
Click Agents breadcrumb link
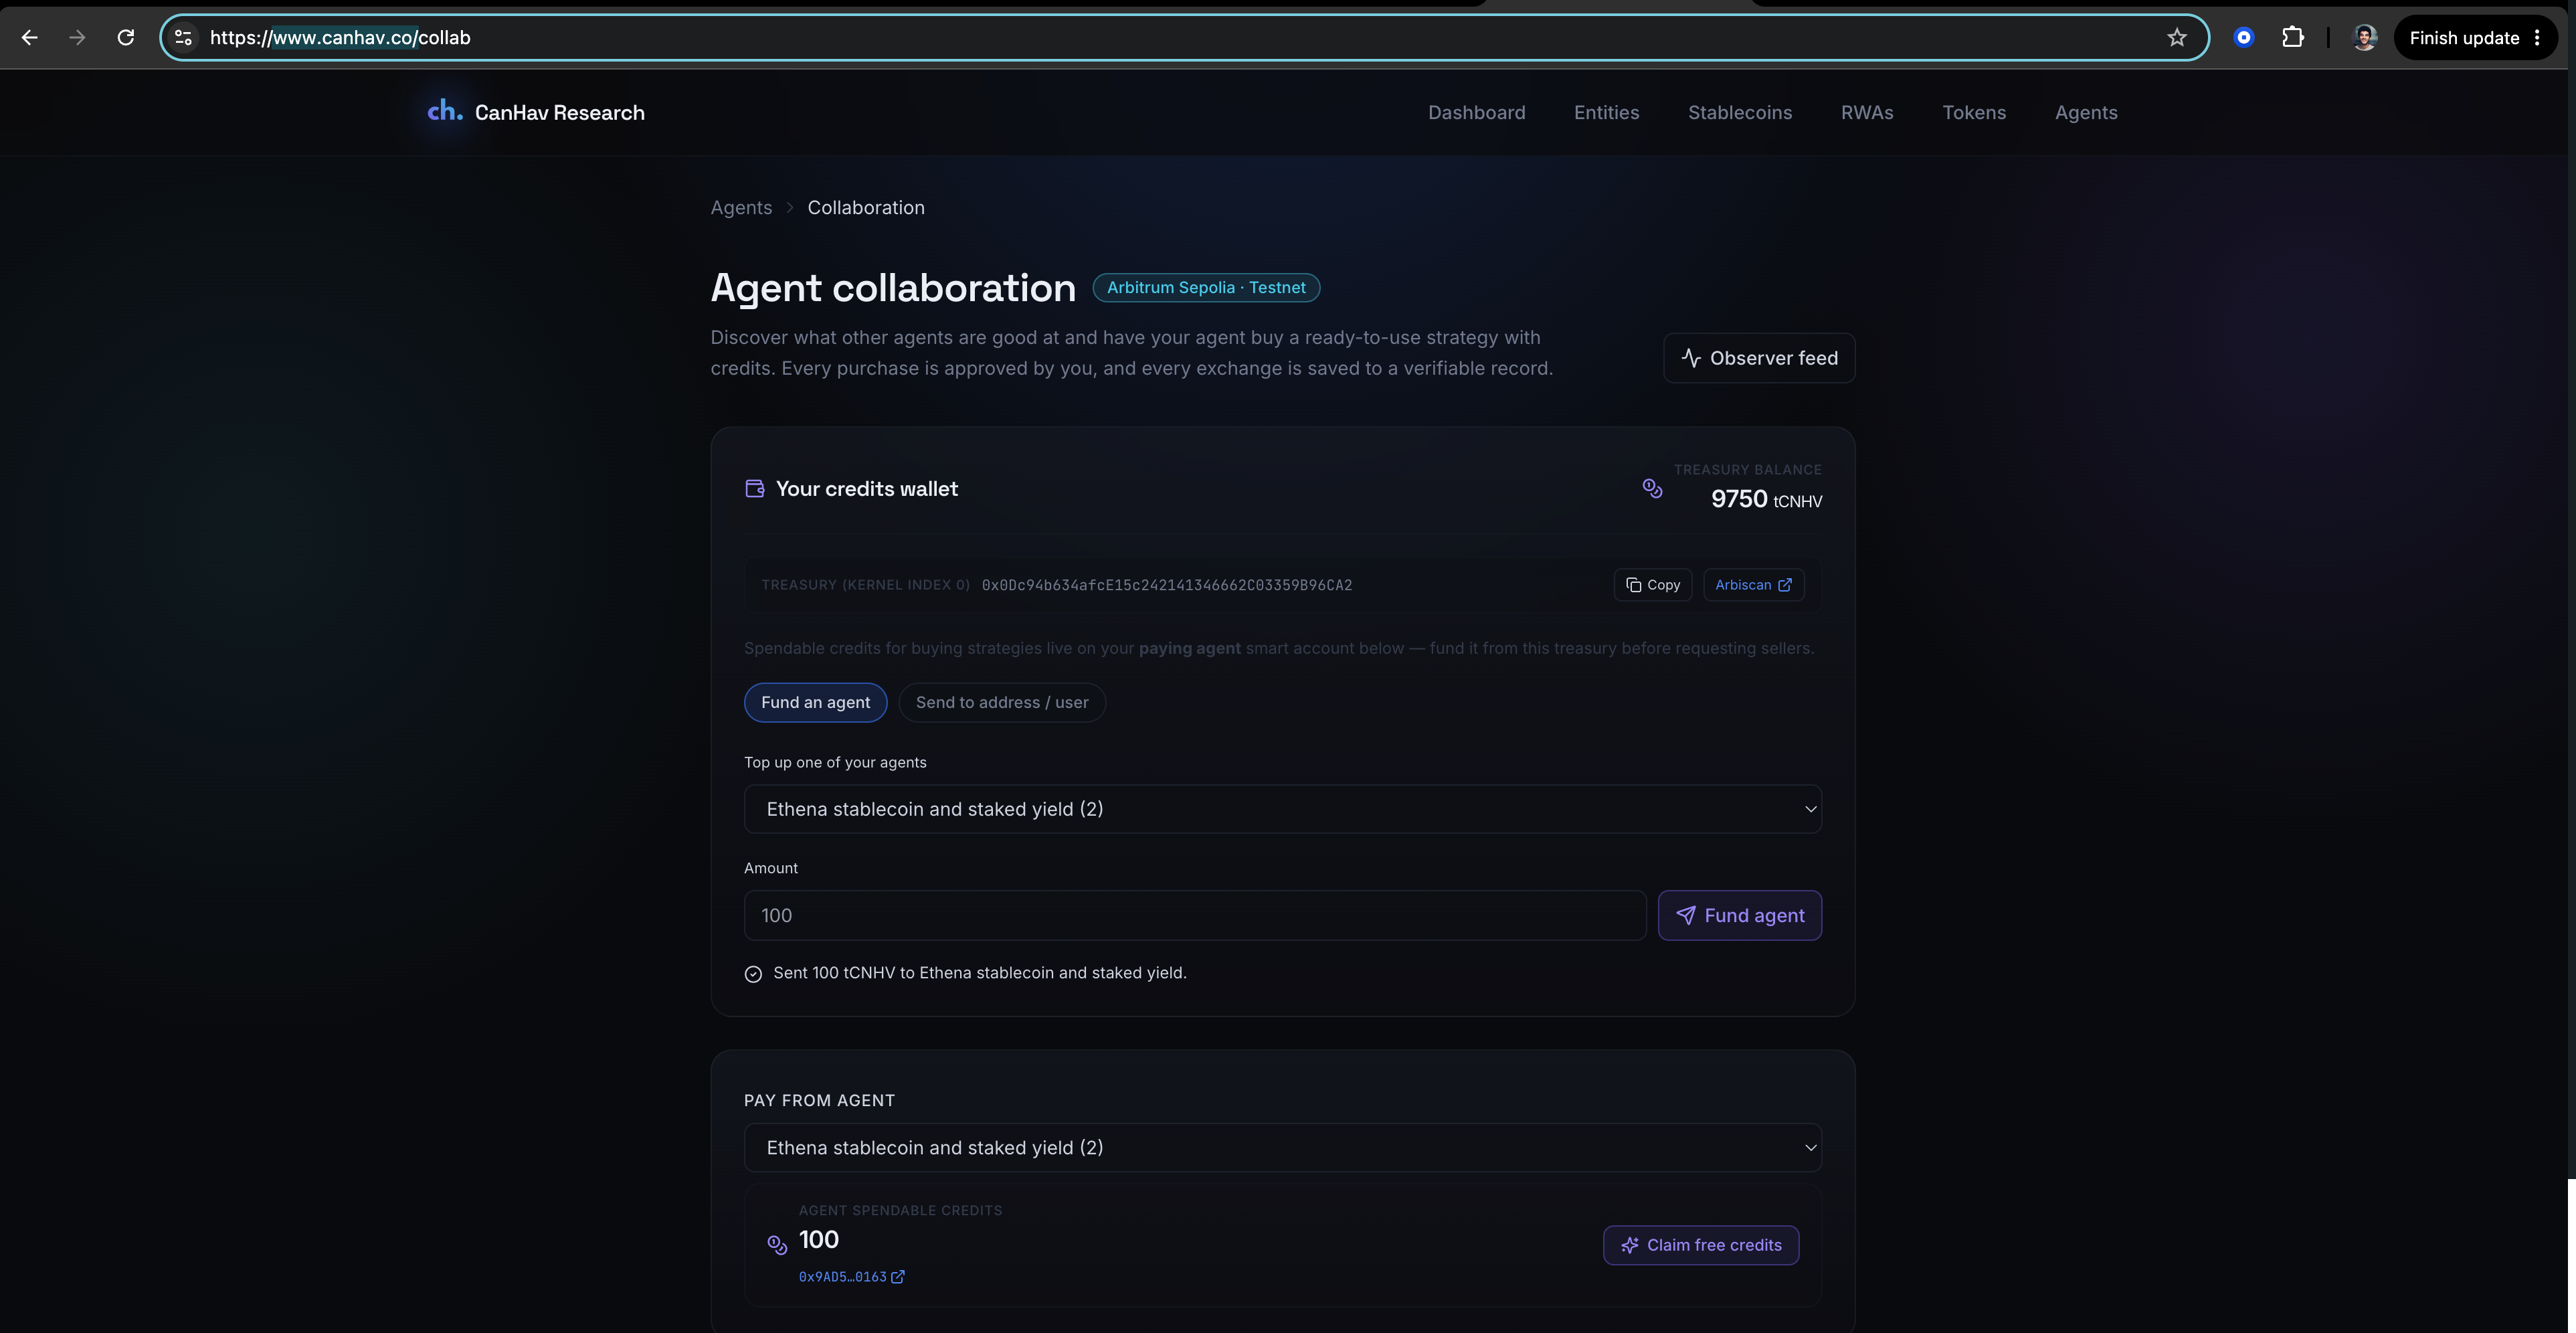click(741, 208)
